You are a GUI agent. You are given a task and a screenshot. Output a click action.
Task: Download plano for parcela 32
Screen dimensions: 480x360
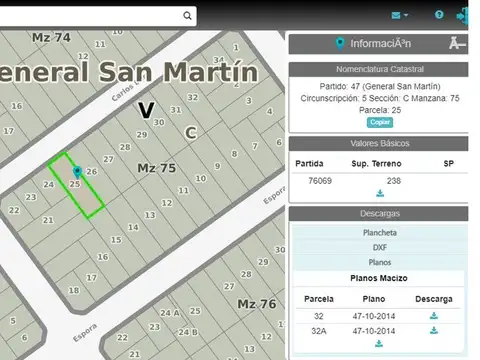point(434,316)
